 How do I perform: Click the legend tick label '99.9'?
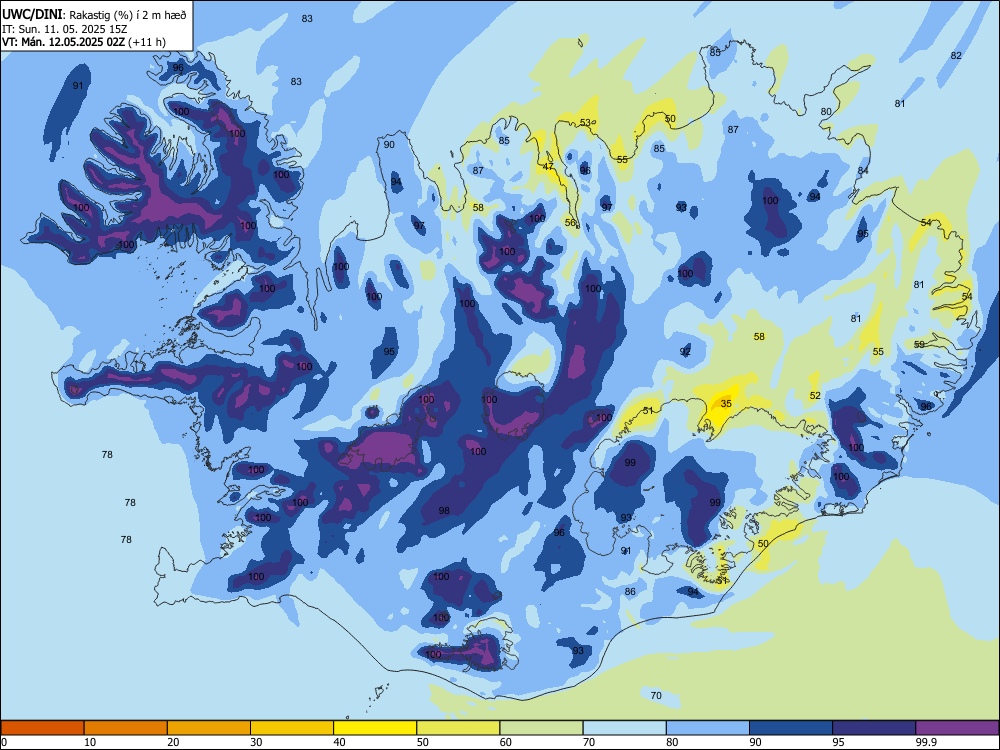[x=926, y=742]
